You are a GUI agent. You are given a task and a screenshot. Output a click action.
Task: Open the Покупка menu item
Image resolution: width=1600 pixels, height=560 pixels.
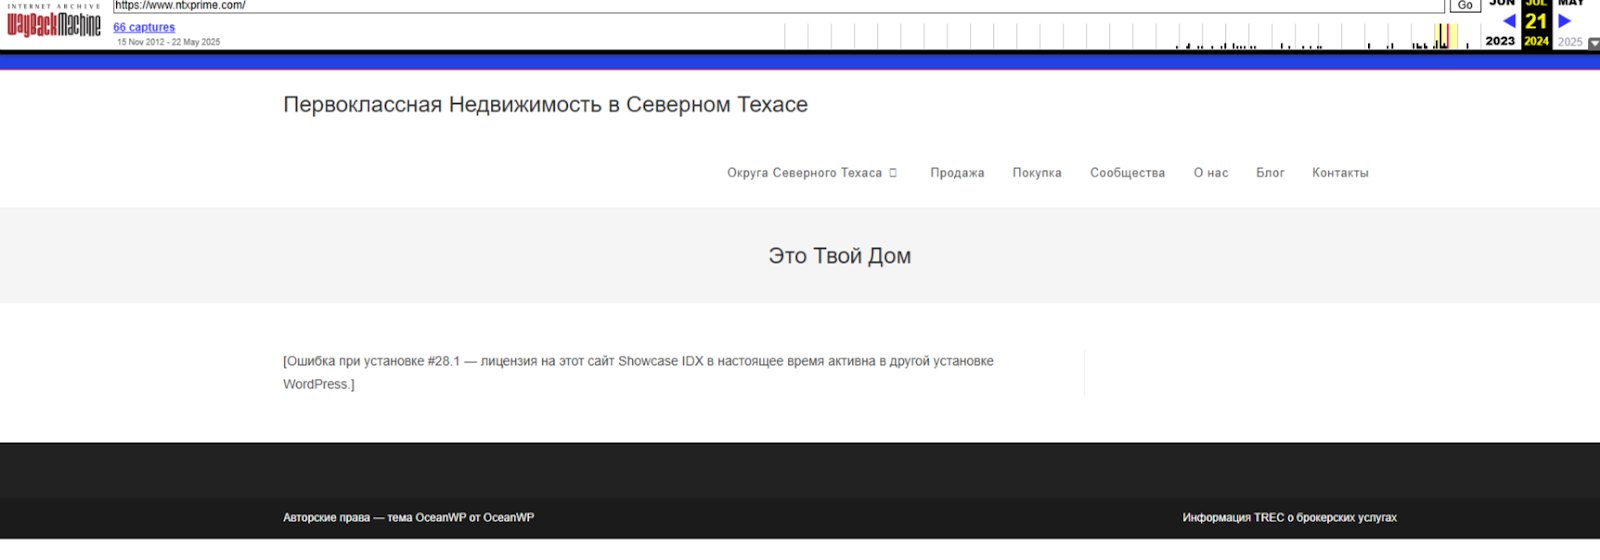[1037, 173]
